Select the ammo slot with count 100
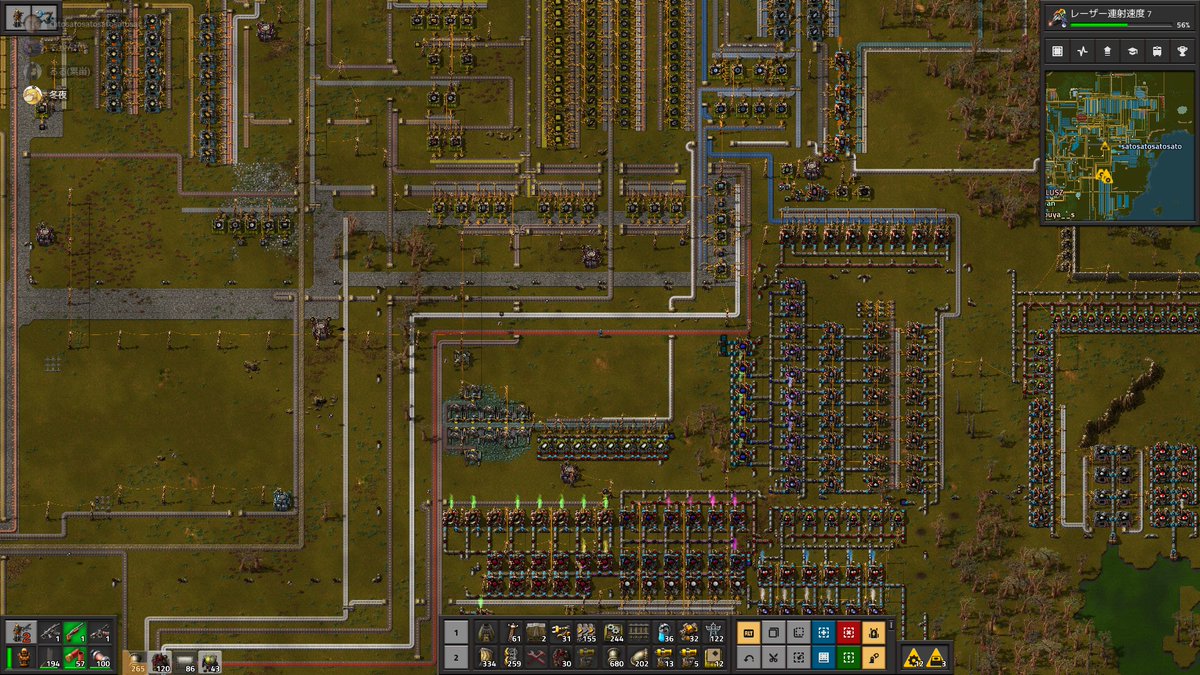This screenshot has width=1200, height=675. click(100, 657)
